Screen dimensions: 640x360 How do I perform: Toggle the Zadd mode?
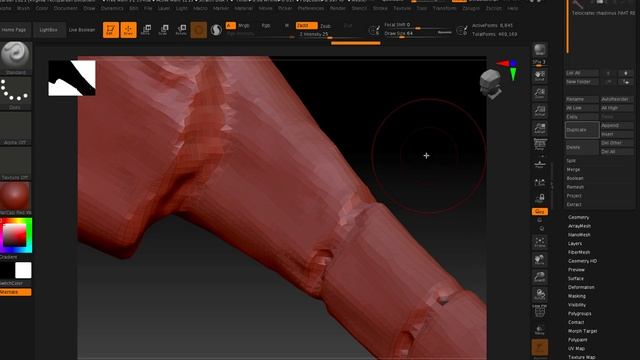(x=306, y=25)
